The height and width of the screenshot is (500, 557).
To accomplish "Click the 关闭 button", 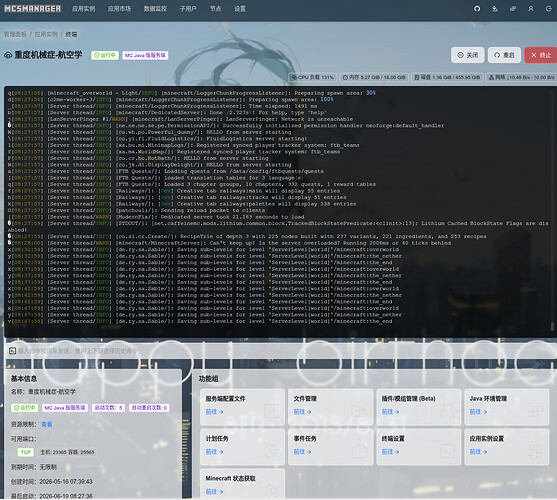I will click(x=467, y=55).
